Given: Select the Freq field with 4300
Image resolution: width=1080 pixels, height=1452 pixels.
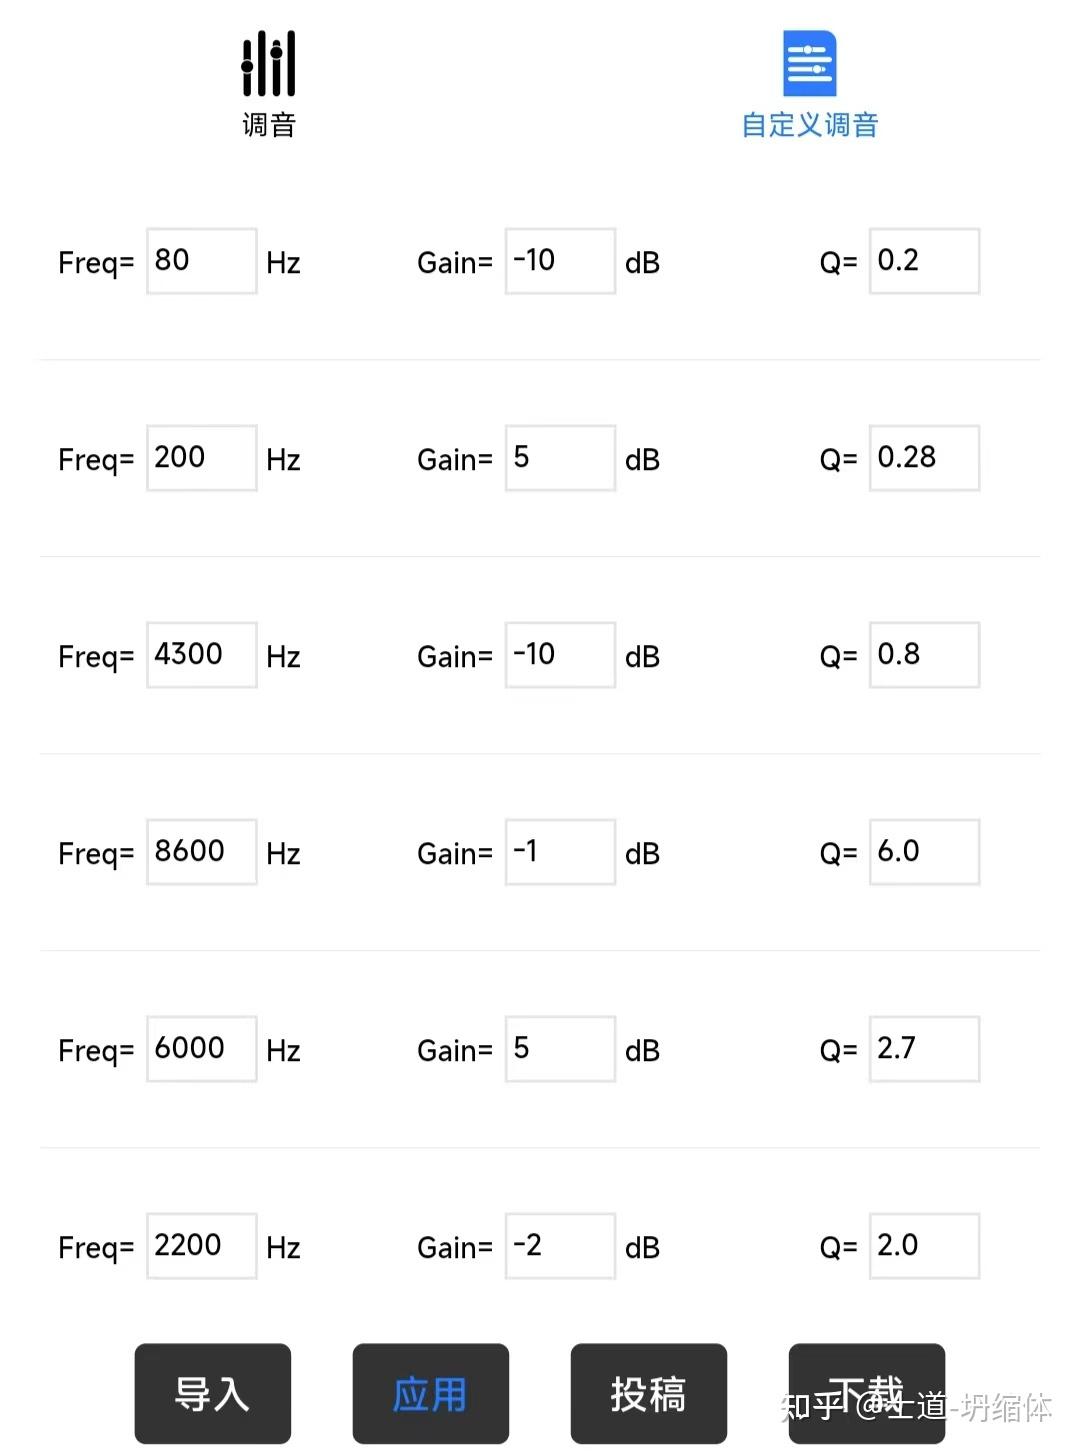Looking at the screenshot, I should [201, 655].
